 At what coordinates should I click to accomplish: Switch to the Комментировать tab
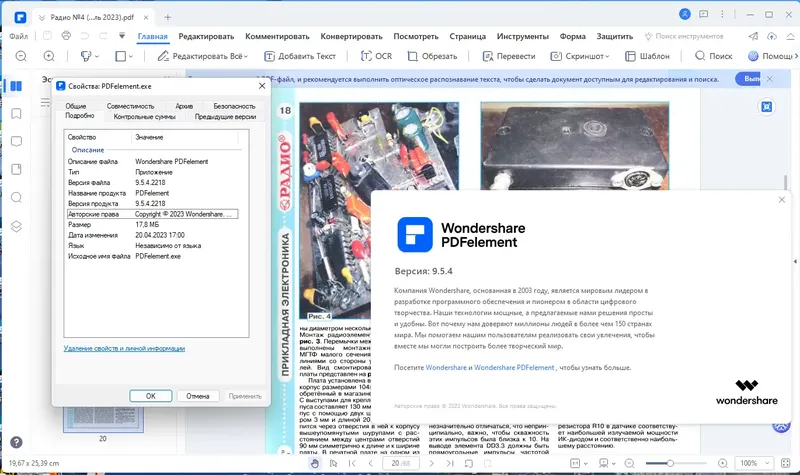pyautogui.click(x=277, y=36)
